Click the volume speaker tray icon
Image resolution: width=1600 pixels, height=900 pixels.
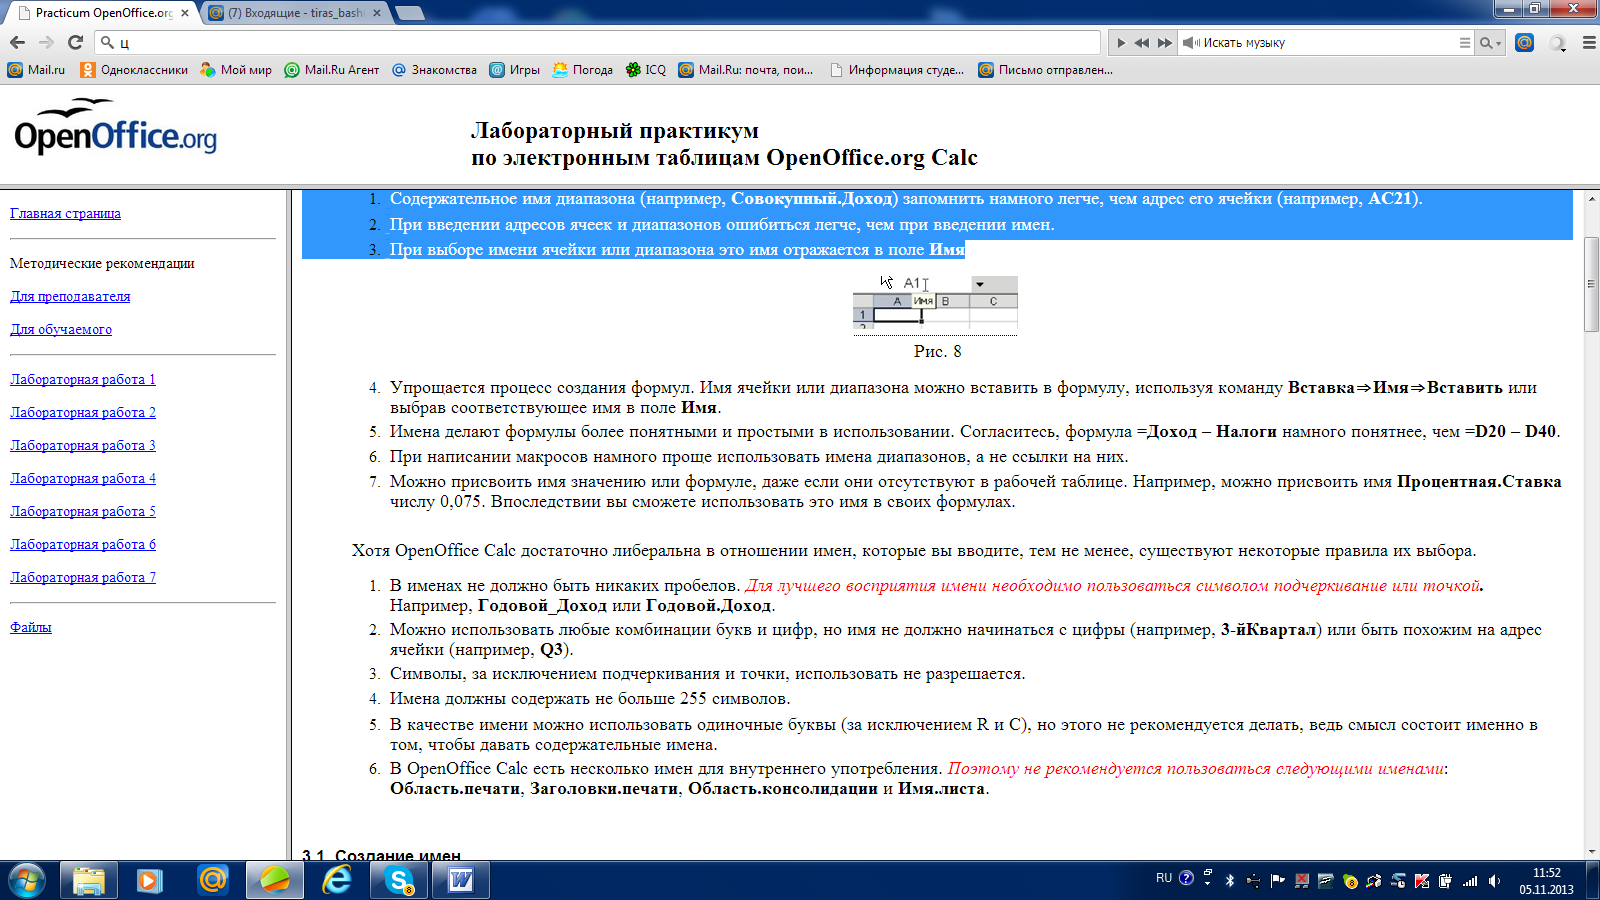tap(1494, 881)
